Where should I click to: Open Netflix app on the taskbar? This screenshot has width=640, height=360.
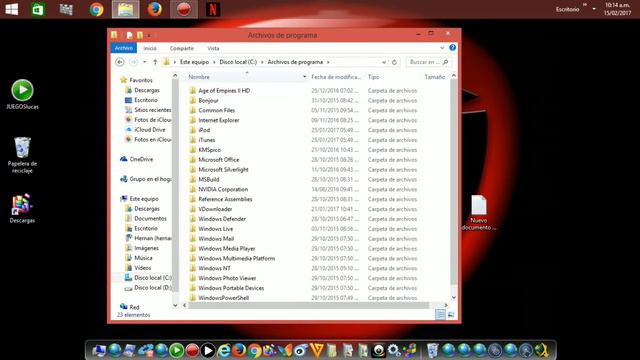(x=213, y=9)
